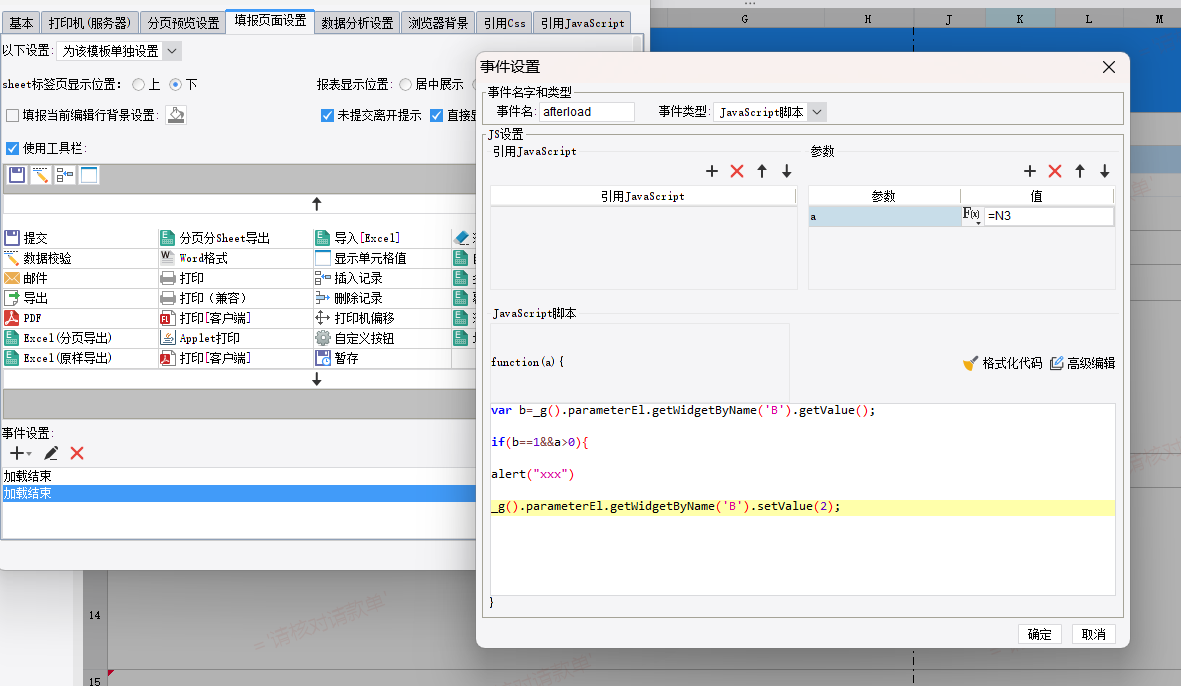The height and width of the screenshot is (686, 1181).
Task: Click the up arrow to add button to toolbar
Action: (316, 204)
